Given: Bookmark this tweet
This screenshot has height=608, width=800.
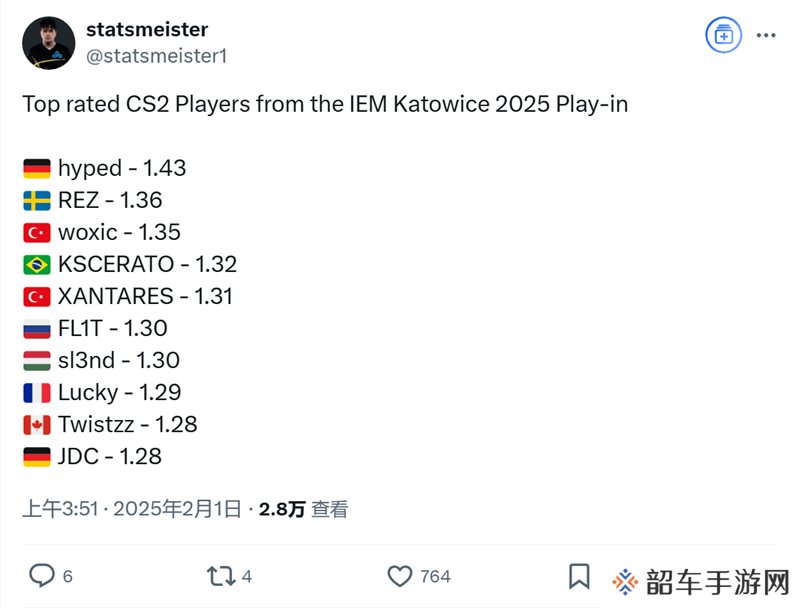Looking at the screenshot, I should 579,576.
